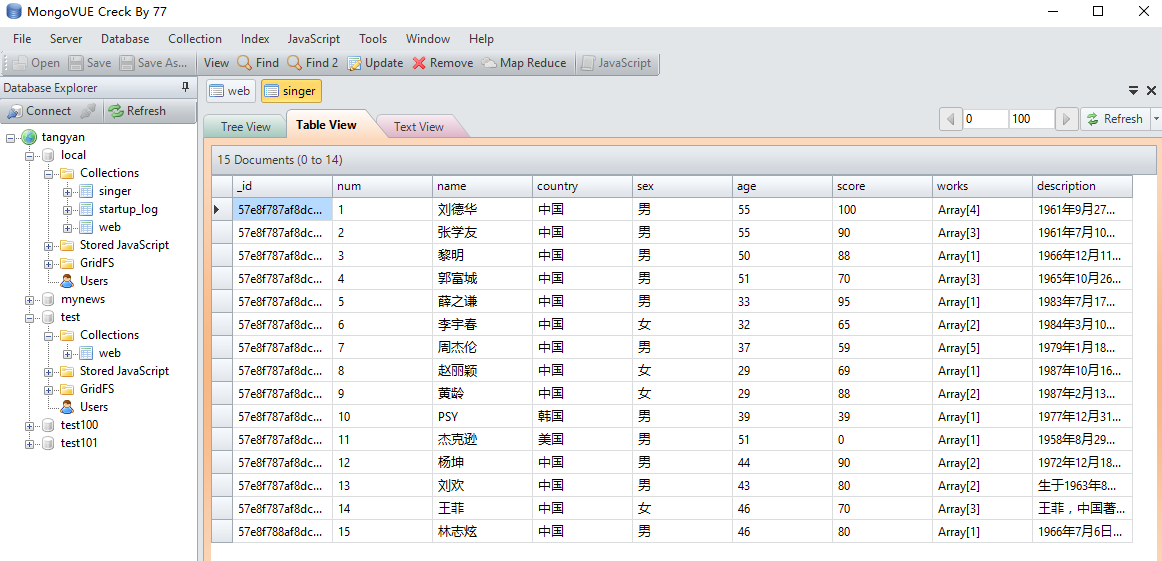1162x561 pixels.
Task: Open the File menu
Action: 22,39
